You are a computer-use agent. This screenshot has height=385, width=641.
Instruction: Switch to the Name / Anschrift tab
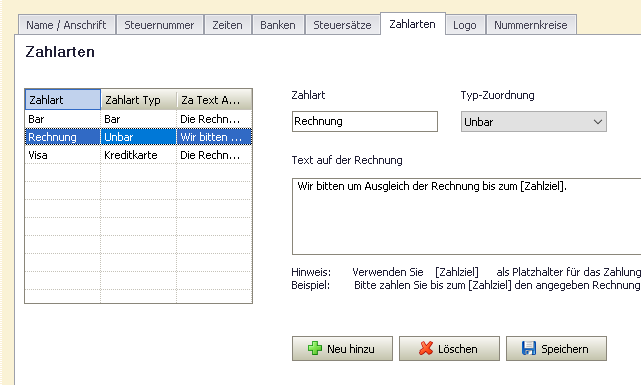[66, 25]
